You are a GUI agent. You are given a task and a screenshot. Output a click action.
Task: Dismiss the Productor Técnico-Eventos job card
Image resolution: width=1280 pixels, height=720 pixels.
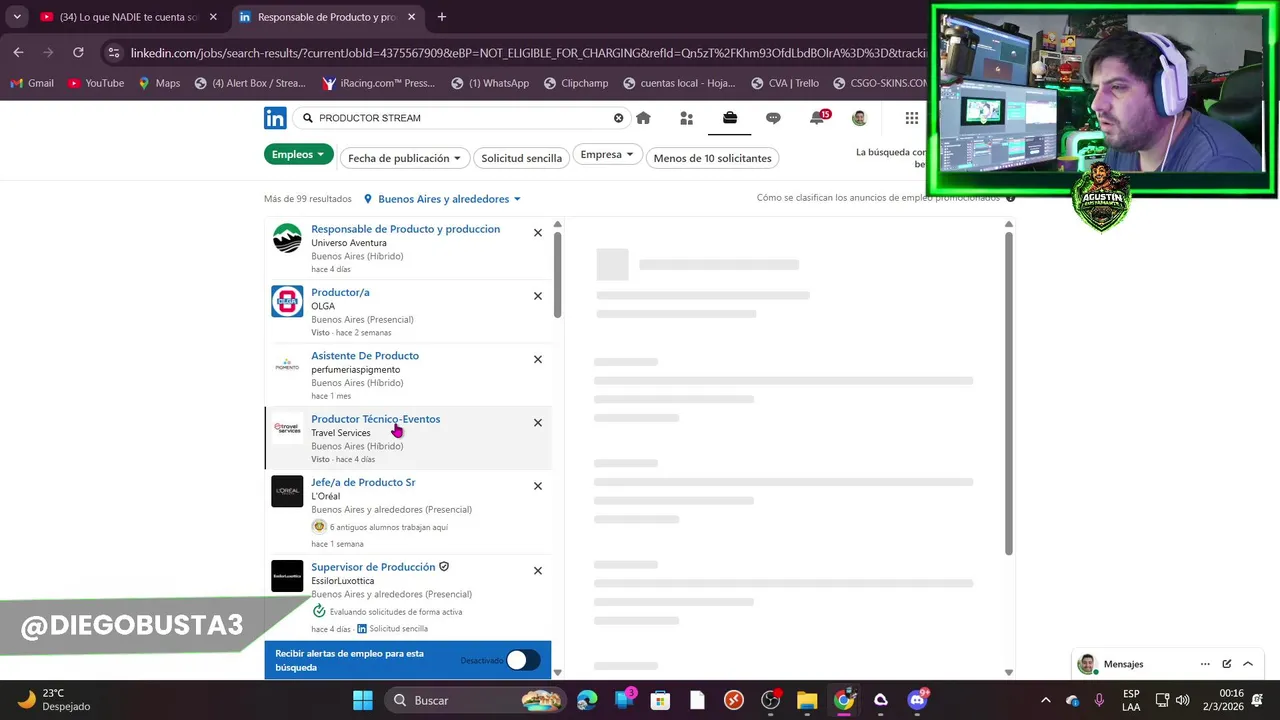click(x=538, y=423)
